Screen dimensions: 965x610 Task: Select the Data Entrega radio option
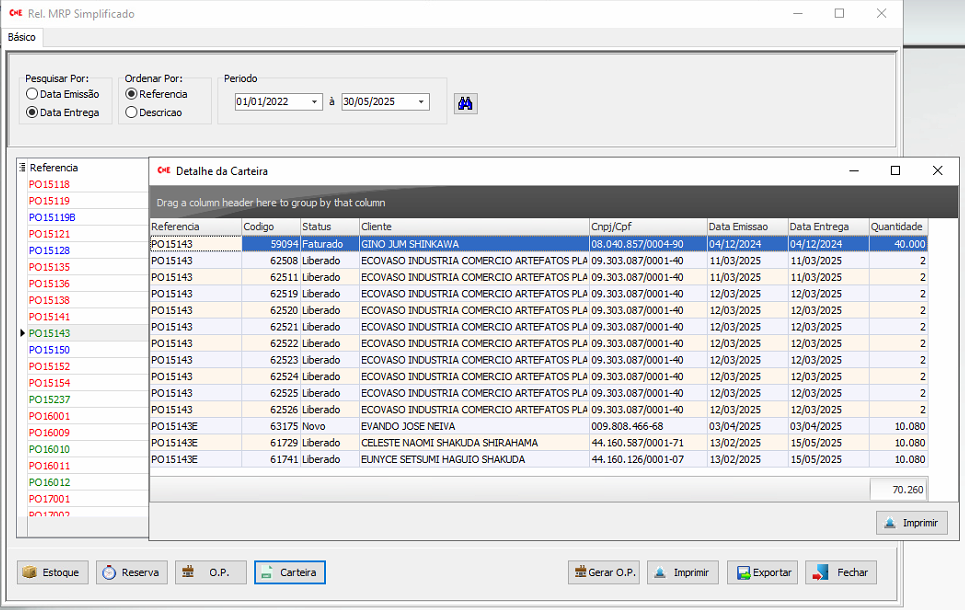33,113
